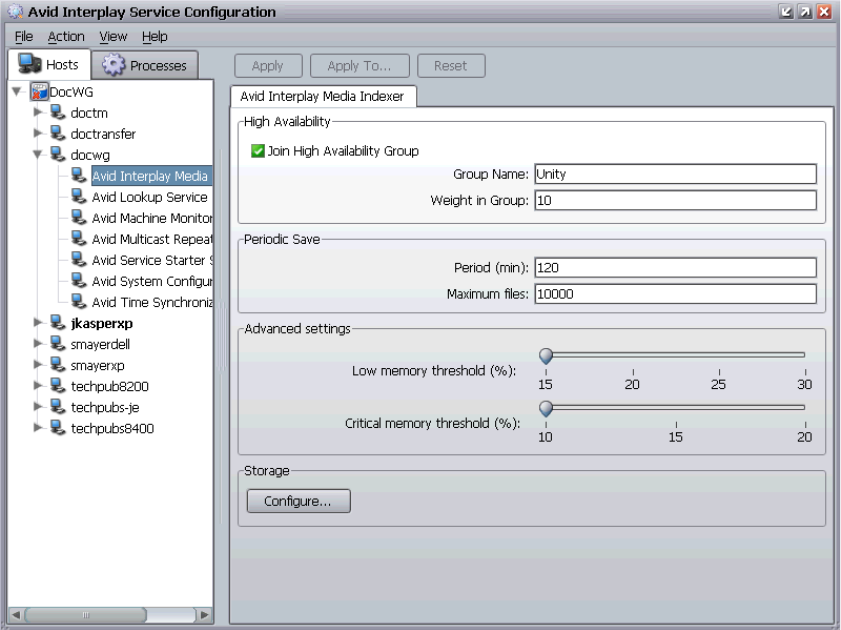Switch to the Processes tab

tap(145, 65)
